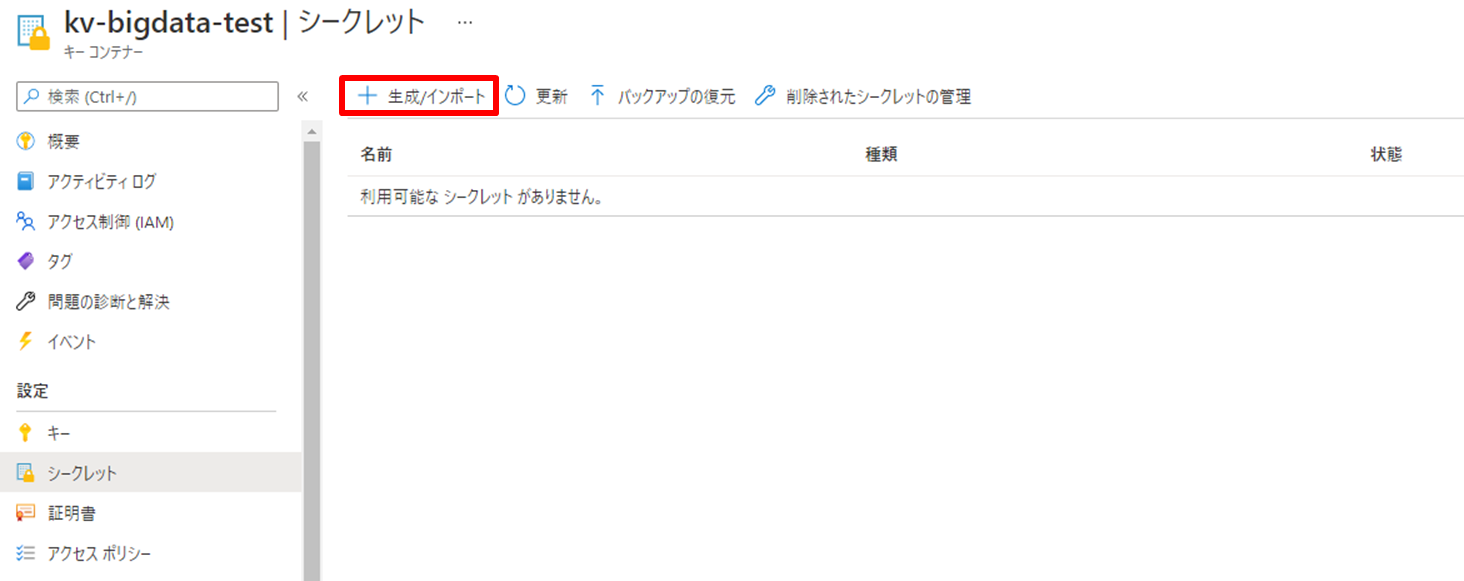The height and width of the screenshot is (581, 1464).
Task: Click the 種類 column header
Action: pyautogui.click(x=881, y=155)
